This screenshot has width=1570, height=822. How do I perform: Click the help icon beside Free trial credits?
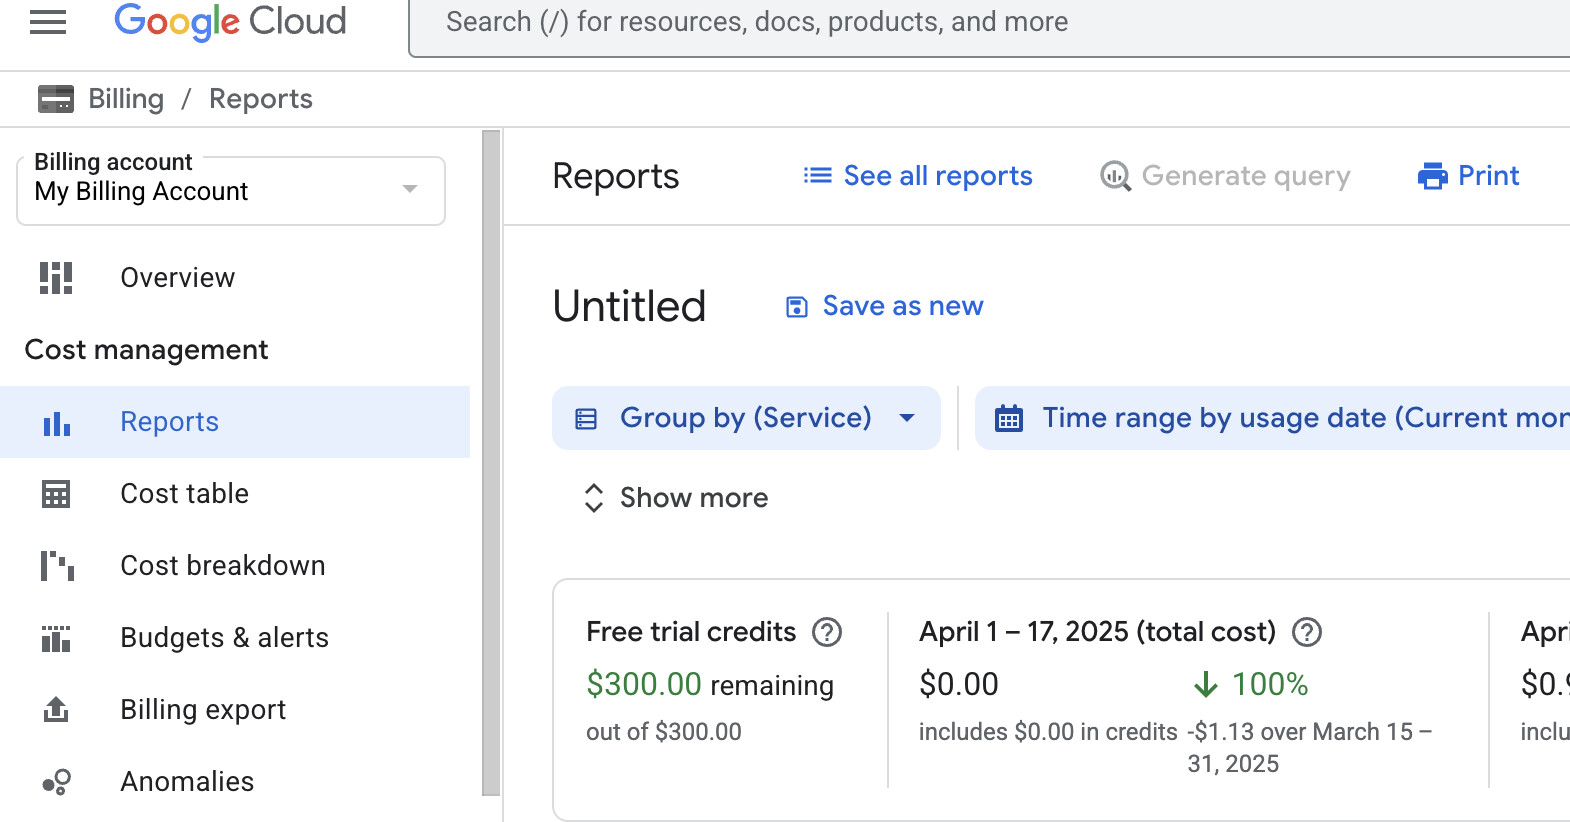827,632
